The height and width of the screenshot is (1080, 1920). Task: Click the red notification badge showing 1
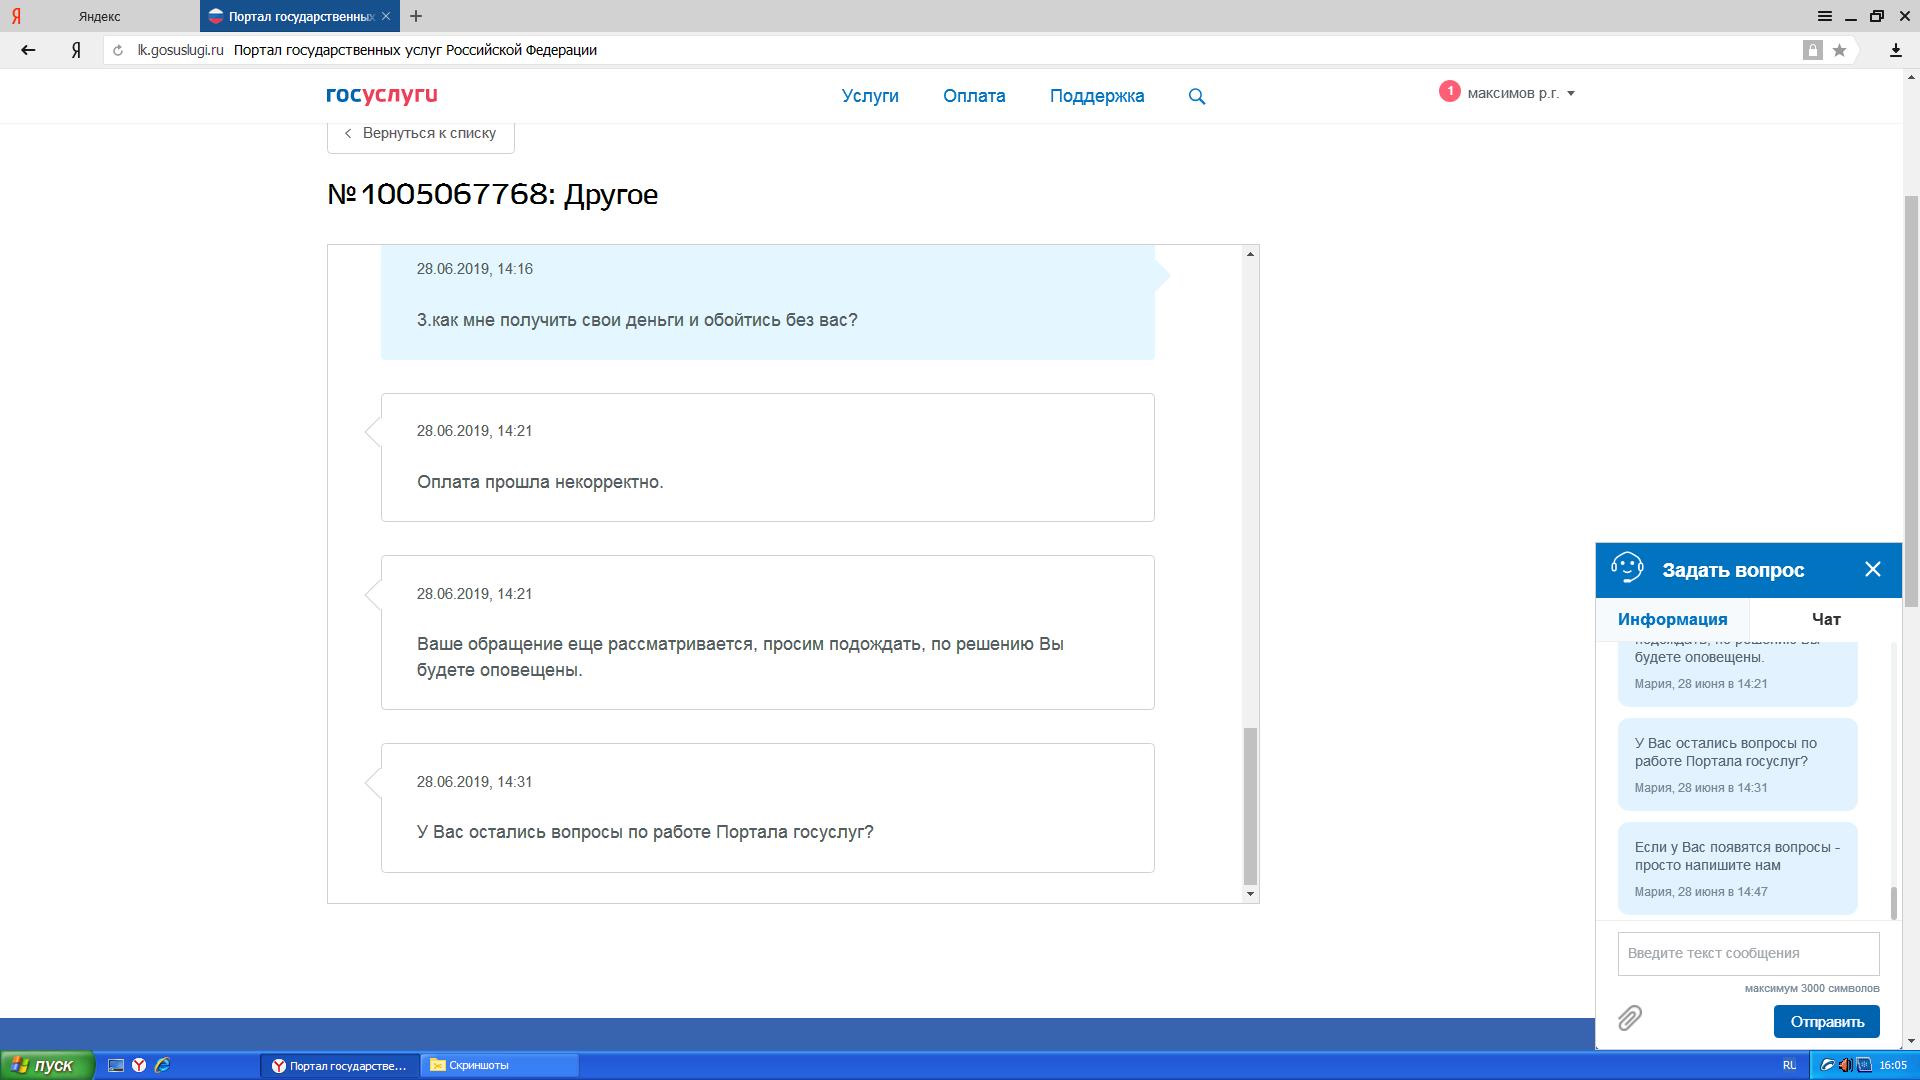[x=1449, y=91]
